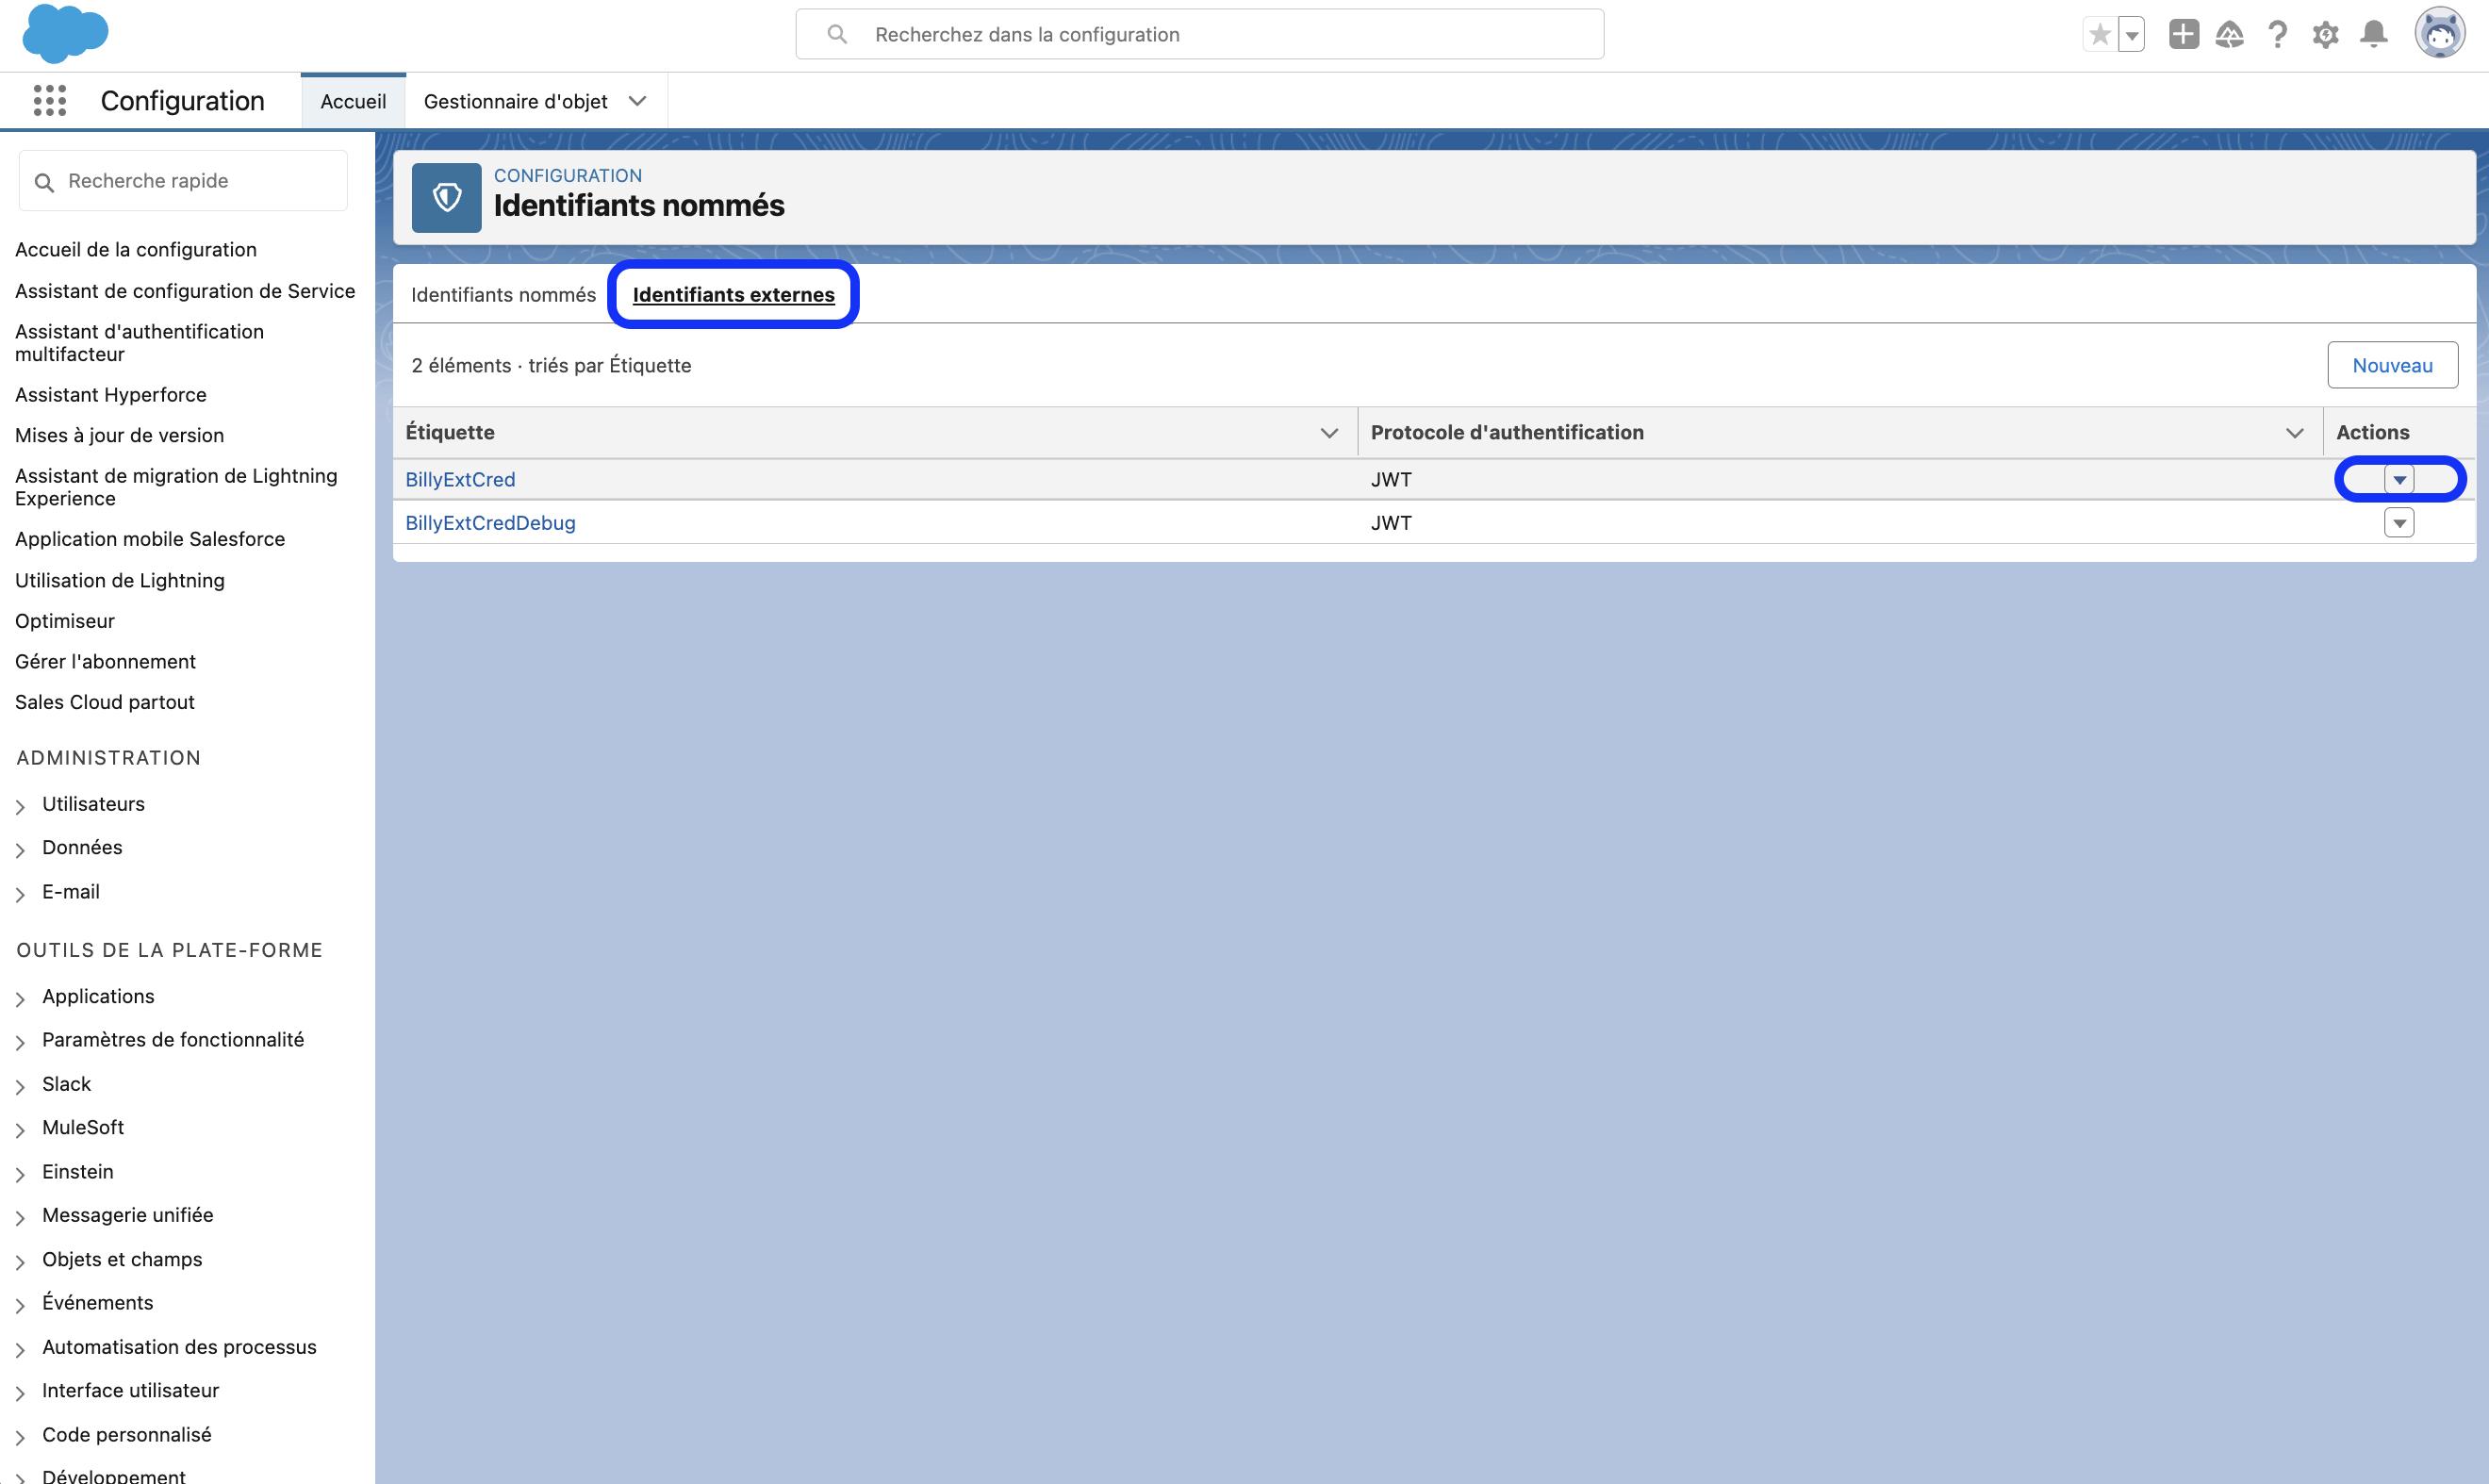Sort by the Étiquette column header
The width and height of the screenshot is (2489, 1484).
pyautogui.click(x=450, y=433)
